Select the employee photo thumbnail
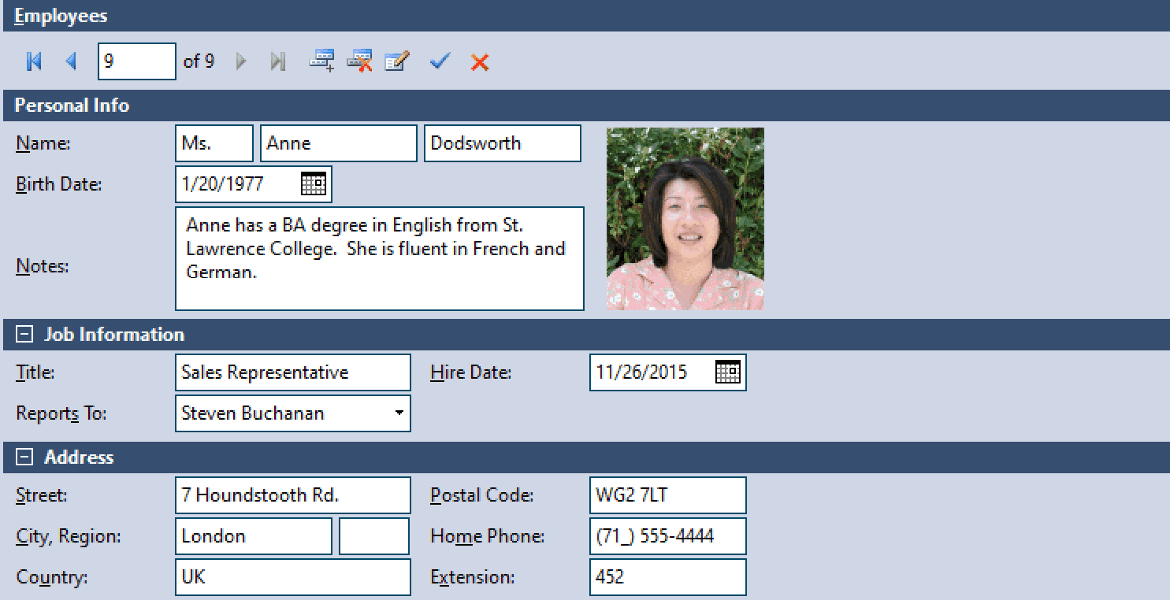The height and width of the screenshot is (600, 1170). (685, 219)
